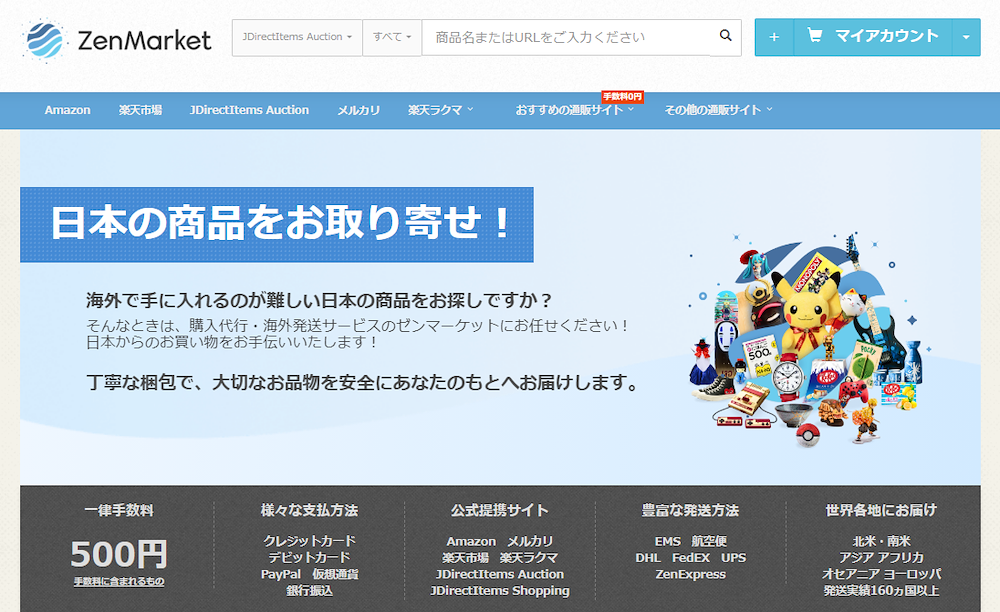Screen dimensions: 1000x612
Task: Expand the 楽天ラクマ menu
Action: 441,110
